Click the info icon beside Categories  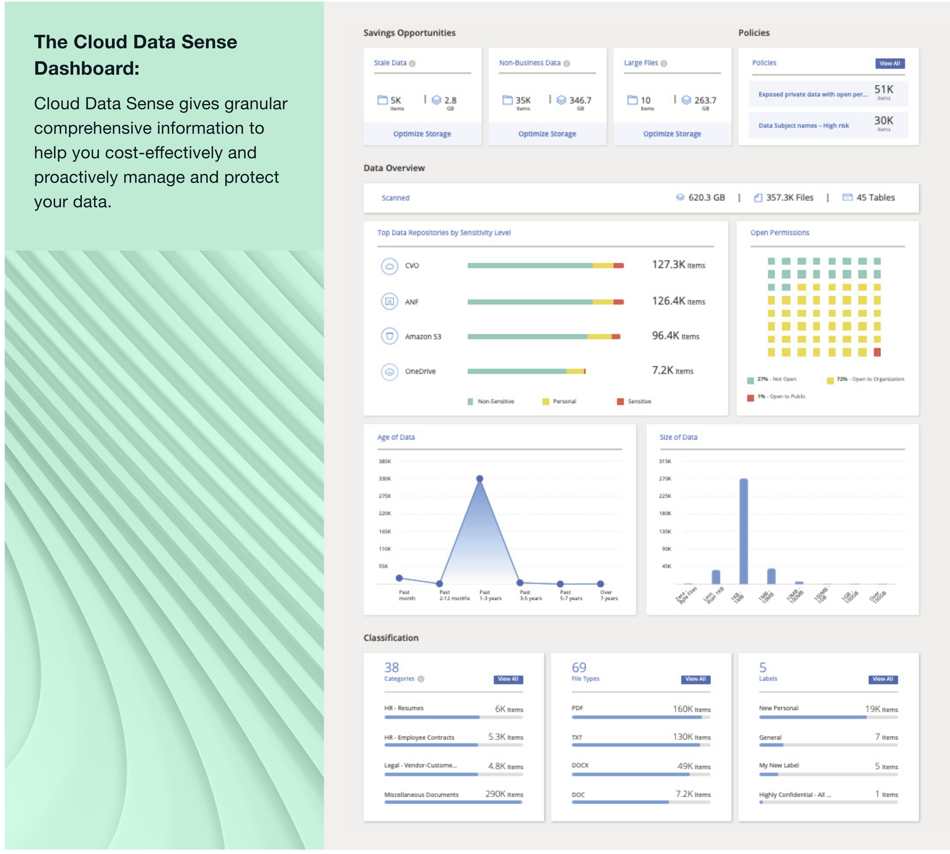(420, 679)
